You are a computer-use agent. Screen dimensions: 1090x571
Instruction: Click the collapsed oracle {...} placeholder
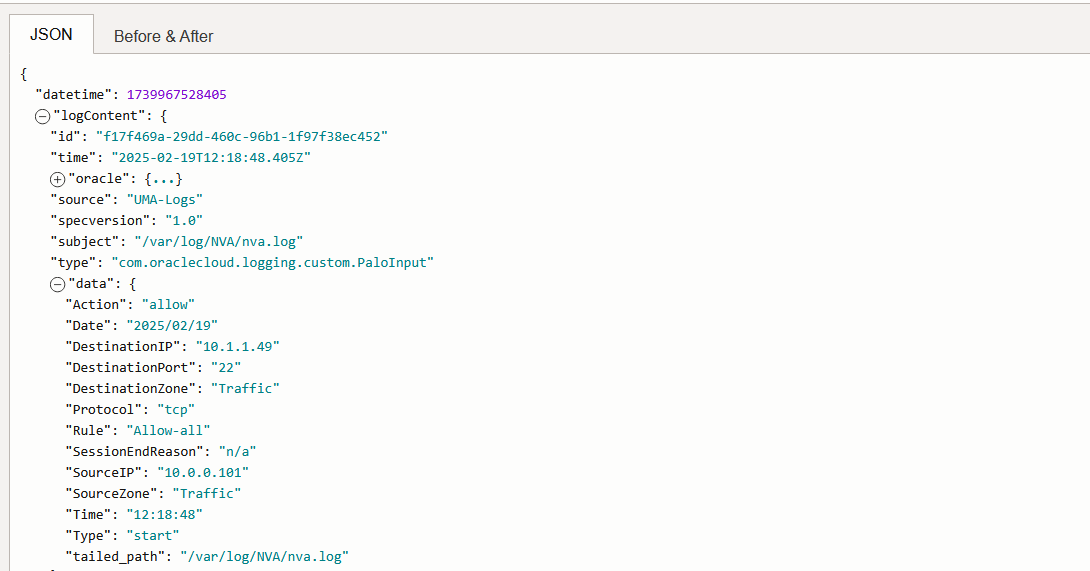click(164, 179)
